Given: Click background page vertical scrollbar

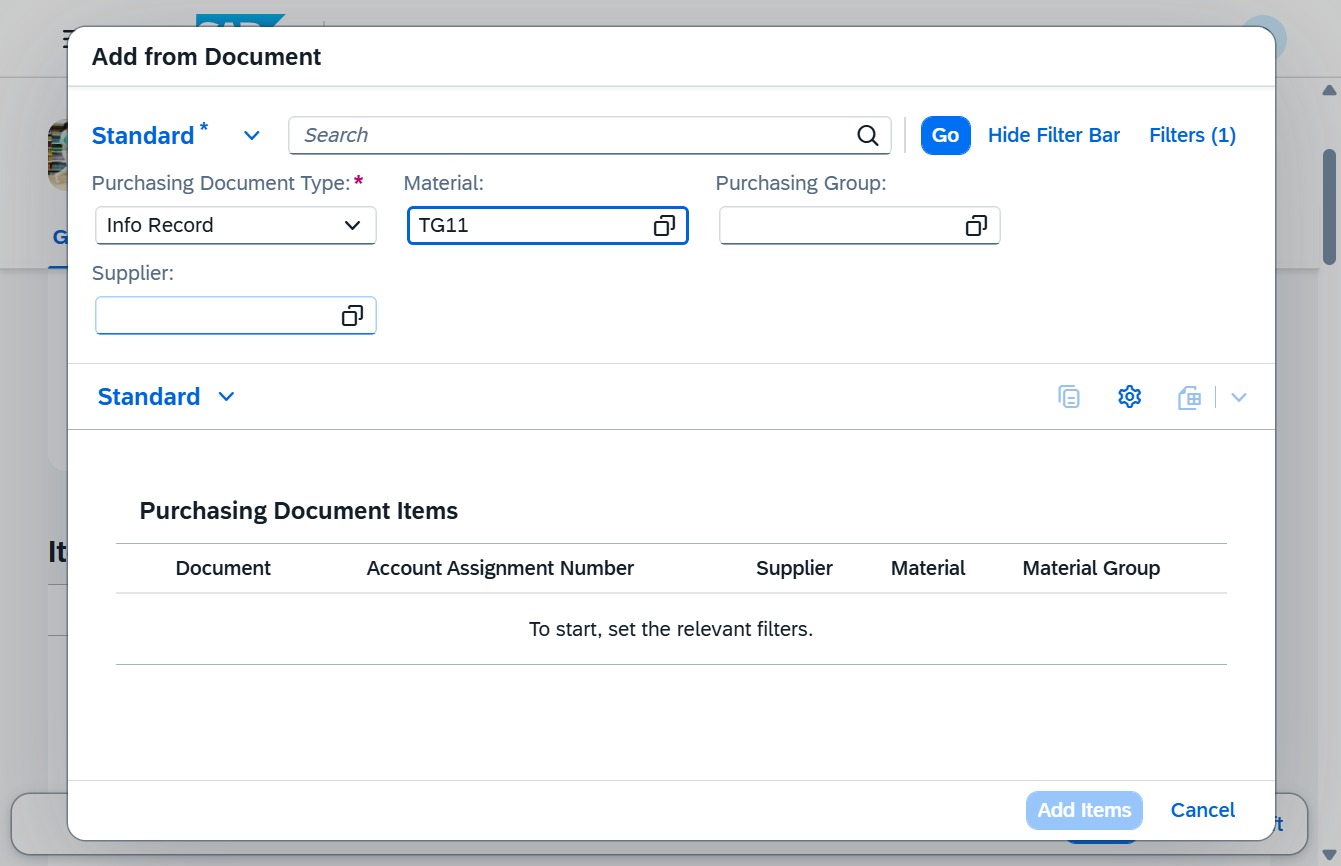Looking at the screenshot, I should (1329, 207).
